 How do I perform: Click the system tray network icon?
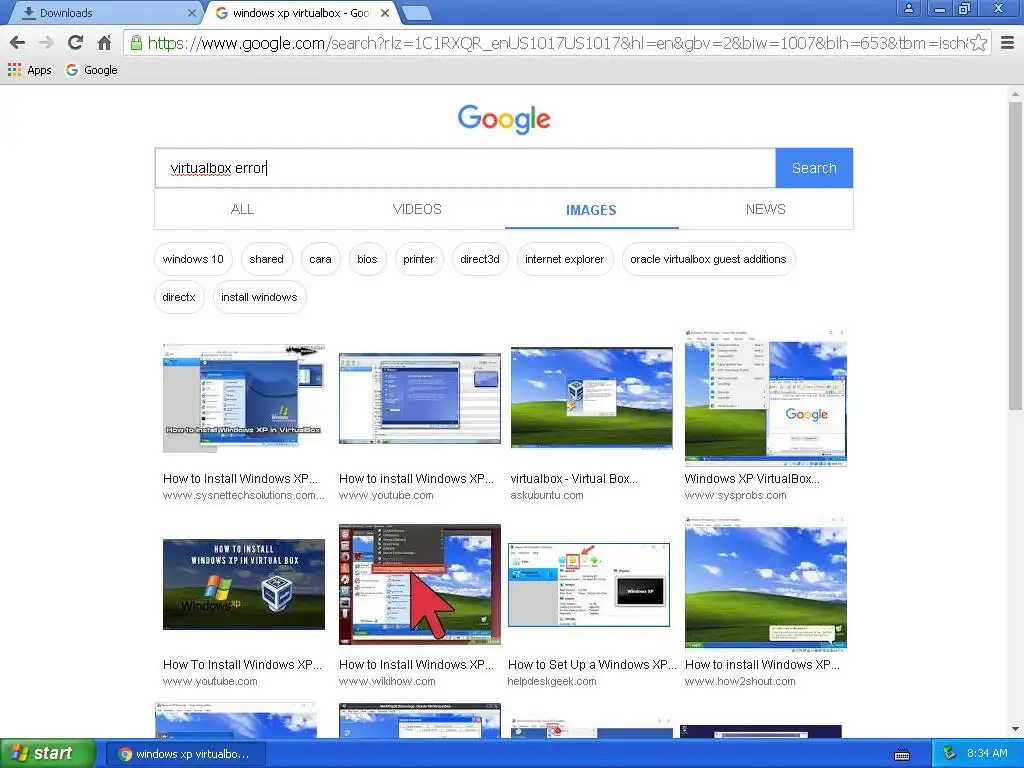point(949,754)
